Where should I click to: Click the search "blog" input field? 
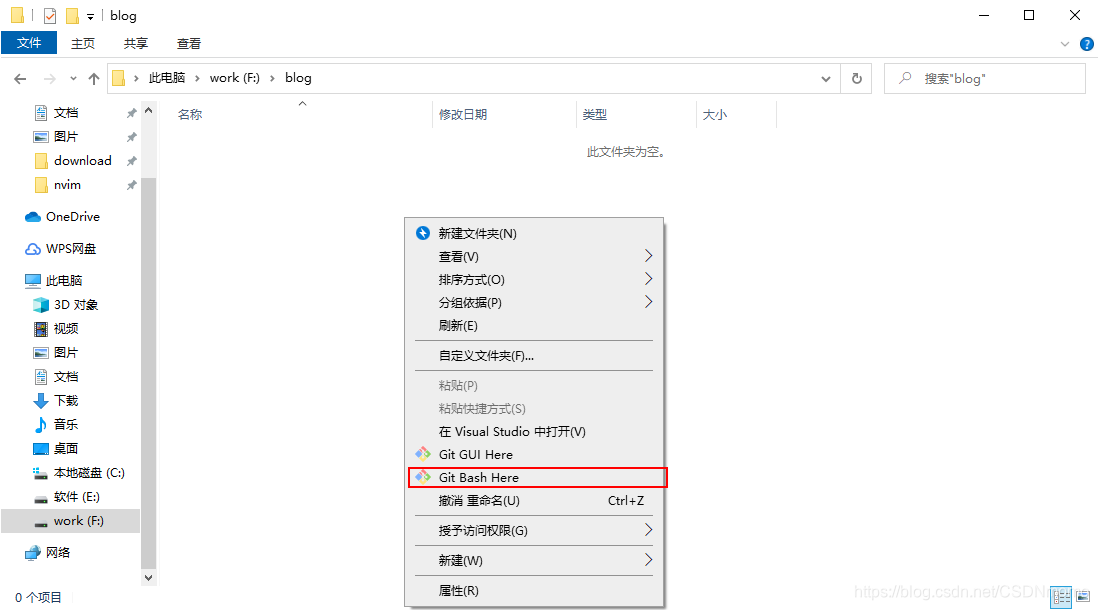point(985,79)
